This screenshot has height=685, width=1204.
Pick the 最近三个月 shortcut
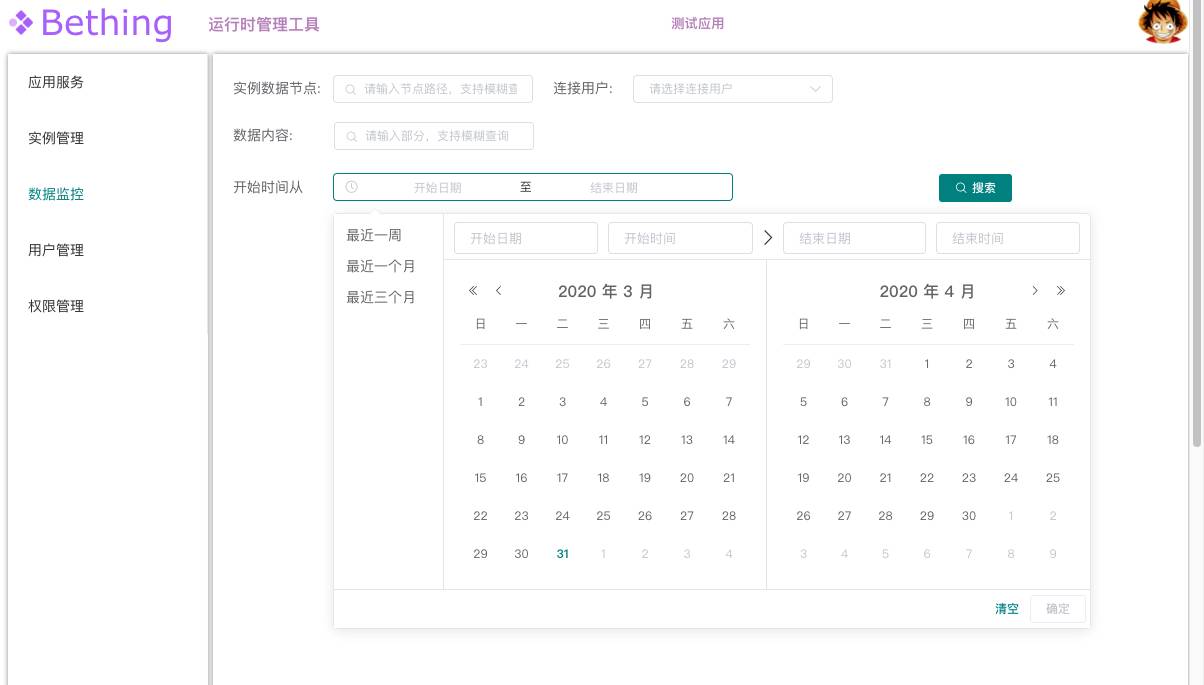(x=381, y=298)
